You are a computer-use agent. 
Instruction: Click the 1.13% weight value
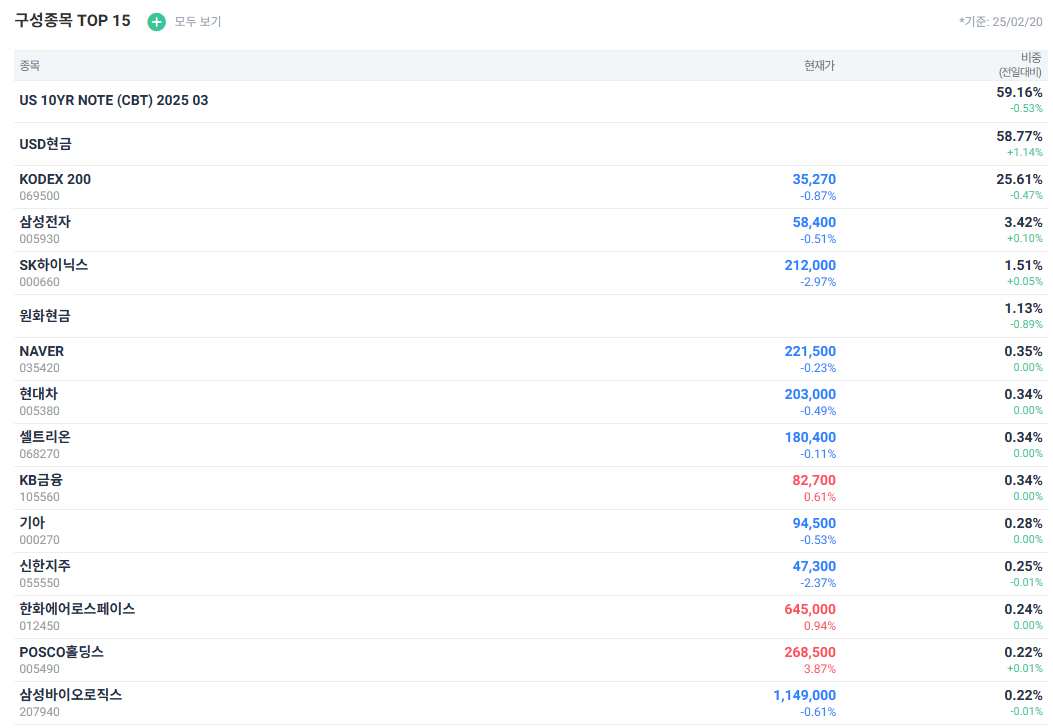[x=1023, y=308]
